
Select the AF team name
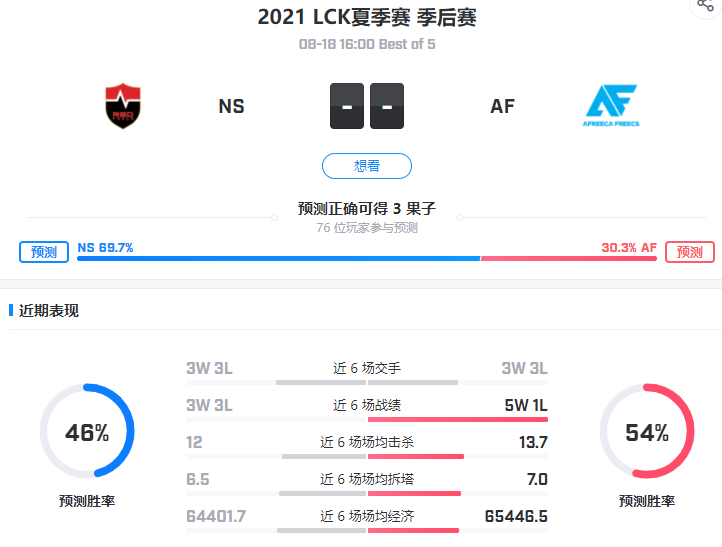click(x=502, y=106)
